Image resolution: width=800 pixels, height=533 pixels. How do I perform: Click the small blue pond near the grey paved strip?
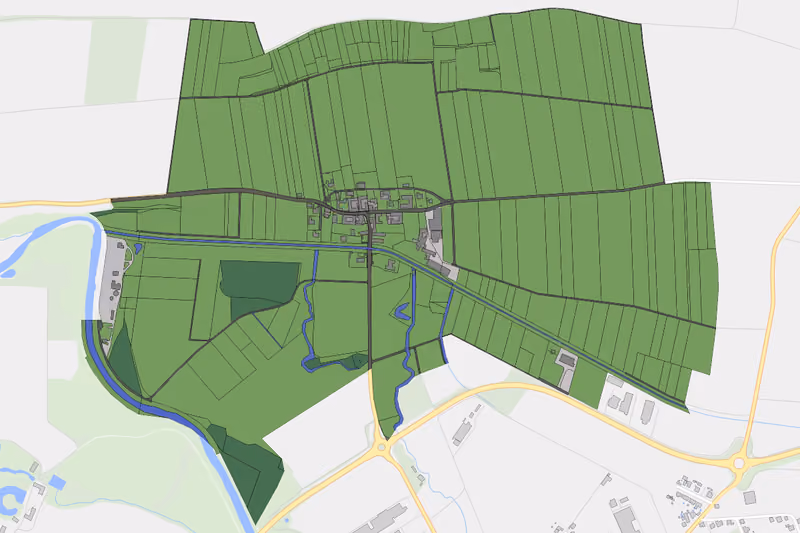tap(138, 248)
